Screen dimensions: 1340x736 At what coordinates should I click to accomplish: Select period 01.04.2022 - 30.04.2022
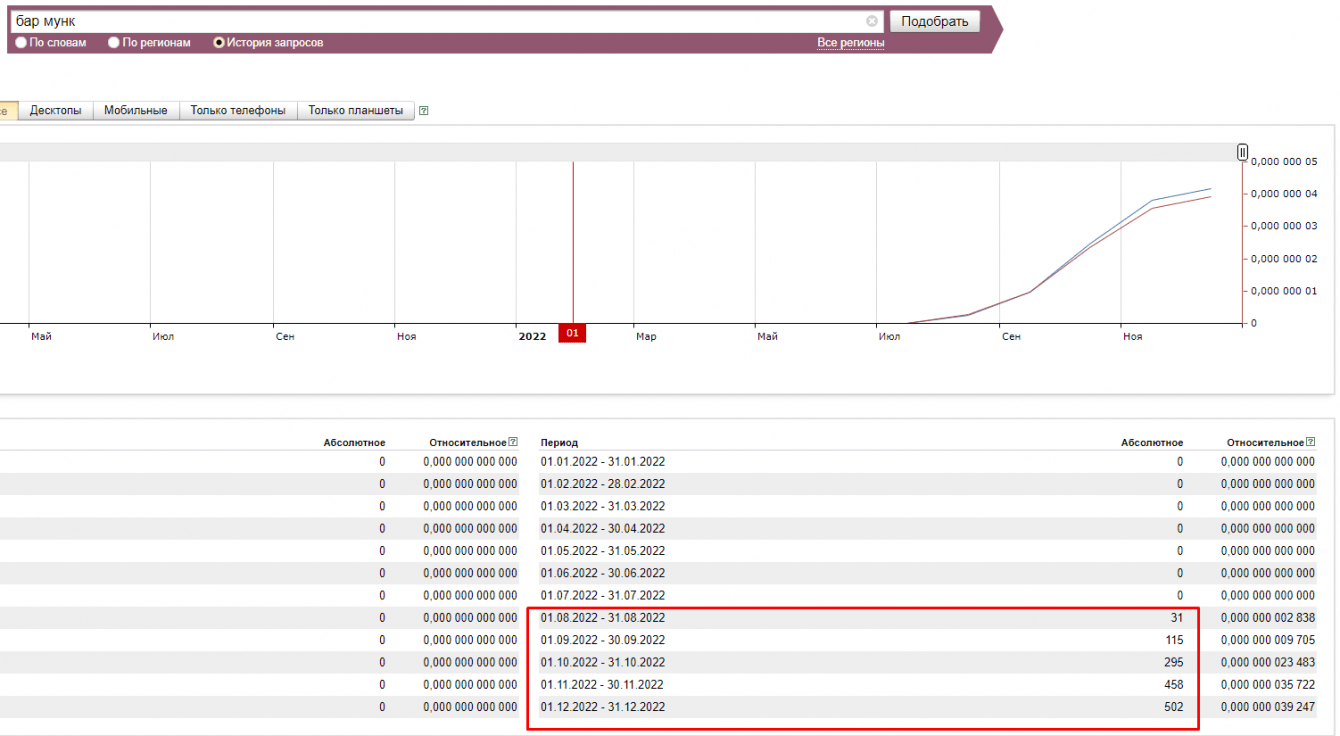coord(603,528)
